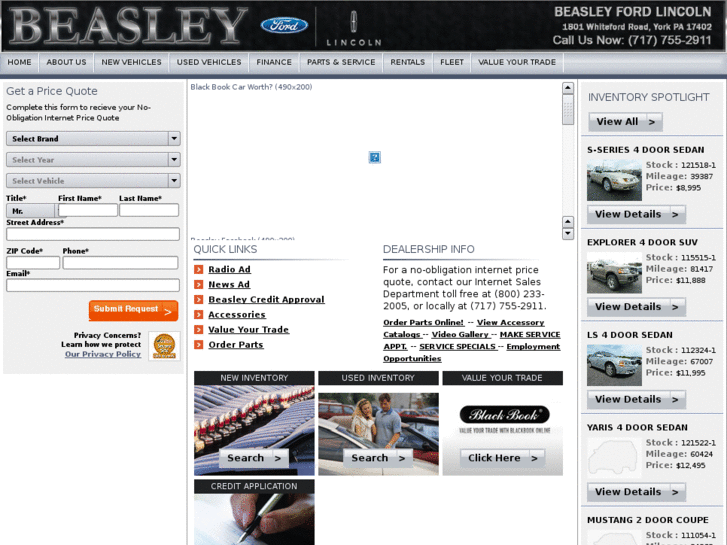727x545 pixels.
Task: Click the Submit Request button
Action: pyautogui.click(x=134, y=310)
